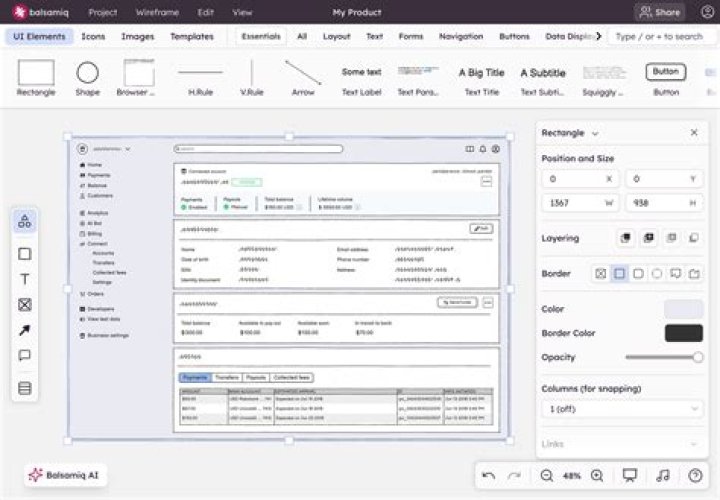Click the Border Color swatch
Screen dimensions: 720x500
click(x=683, y=333)
